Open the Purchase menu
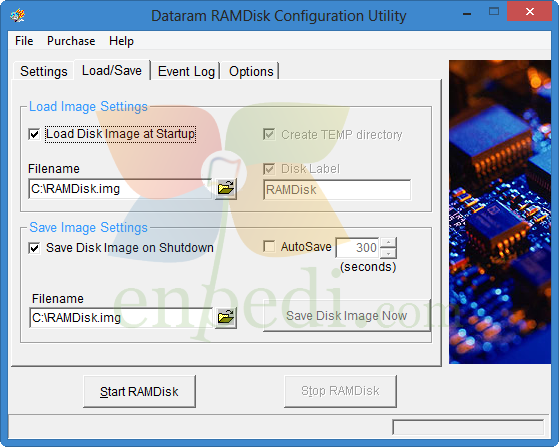 (x=71, y=41)
